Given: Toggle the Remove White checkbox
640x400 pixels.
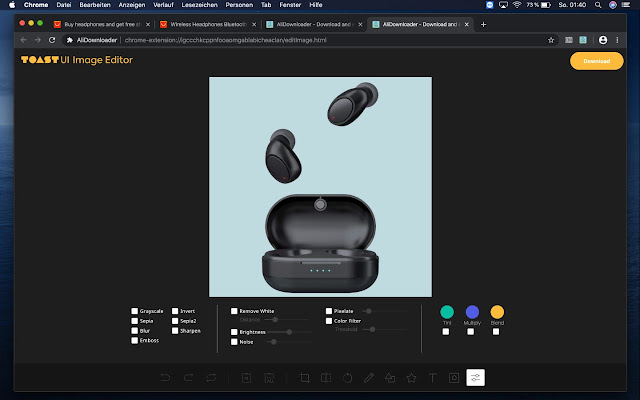Looking at the screenshot, I should (x=235, y=311).
